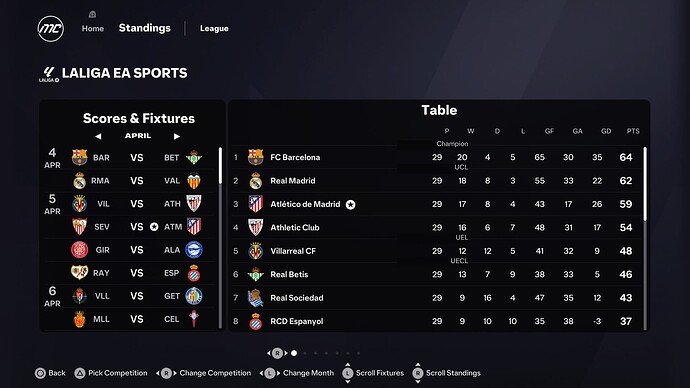Click the Girona crest in fixtures
The image size is (690, 388).
coord(80,250)
